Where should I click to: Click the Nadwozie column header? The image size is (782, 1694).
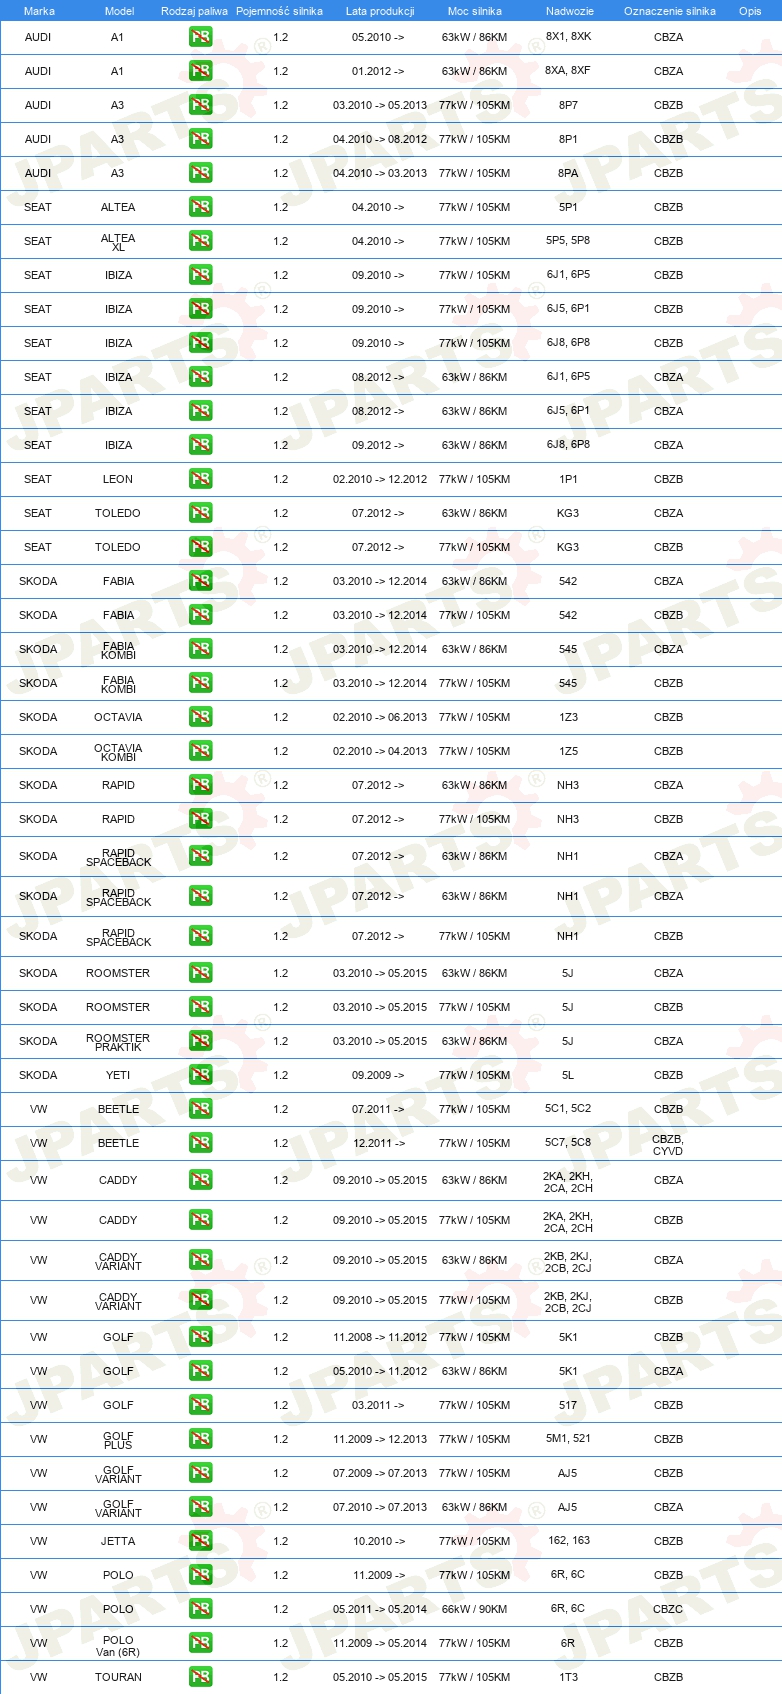coord(570,11)
